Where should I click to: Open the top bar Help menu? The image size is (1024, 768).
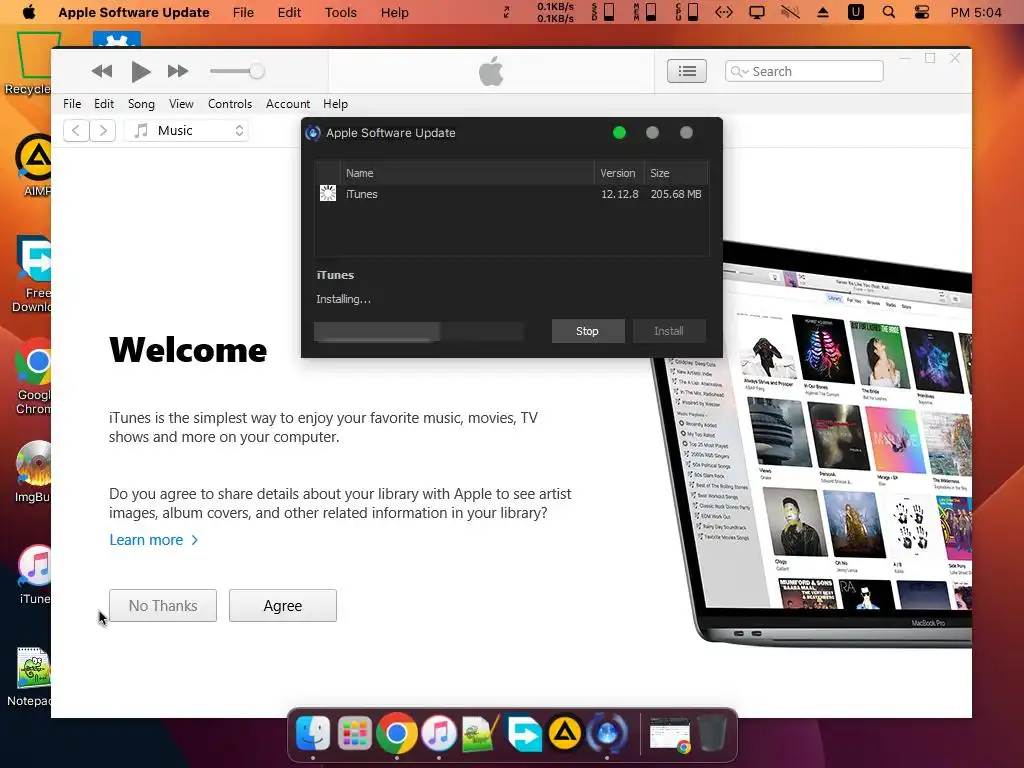point(394,12)
